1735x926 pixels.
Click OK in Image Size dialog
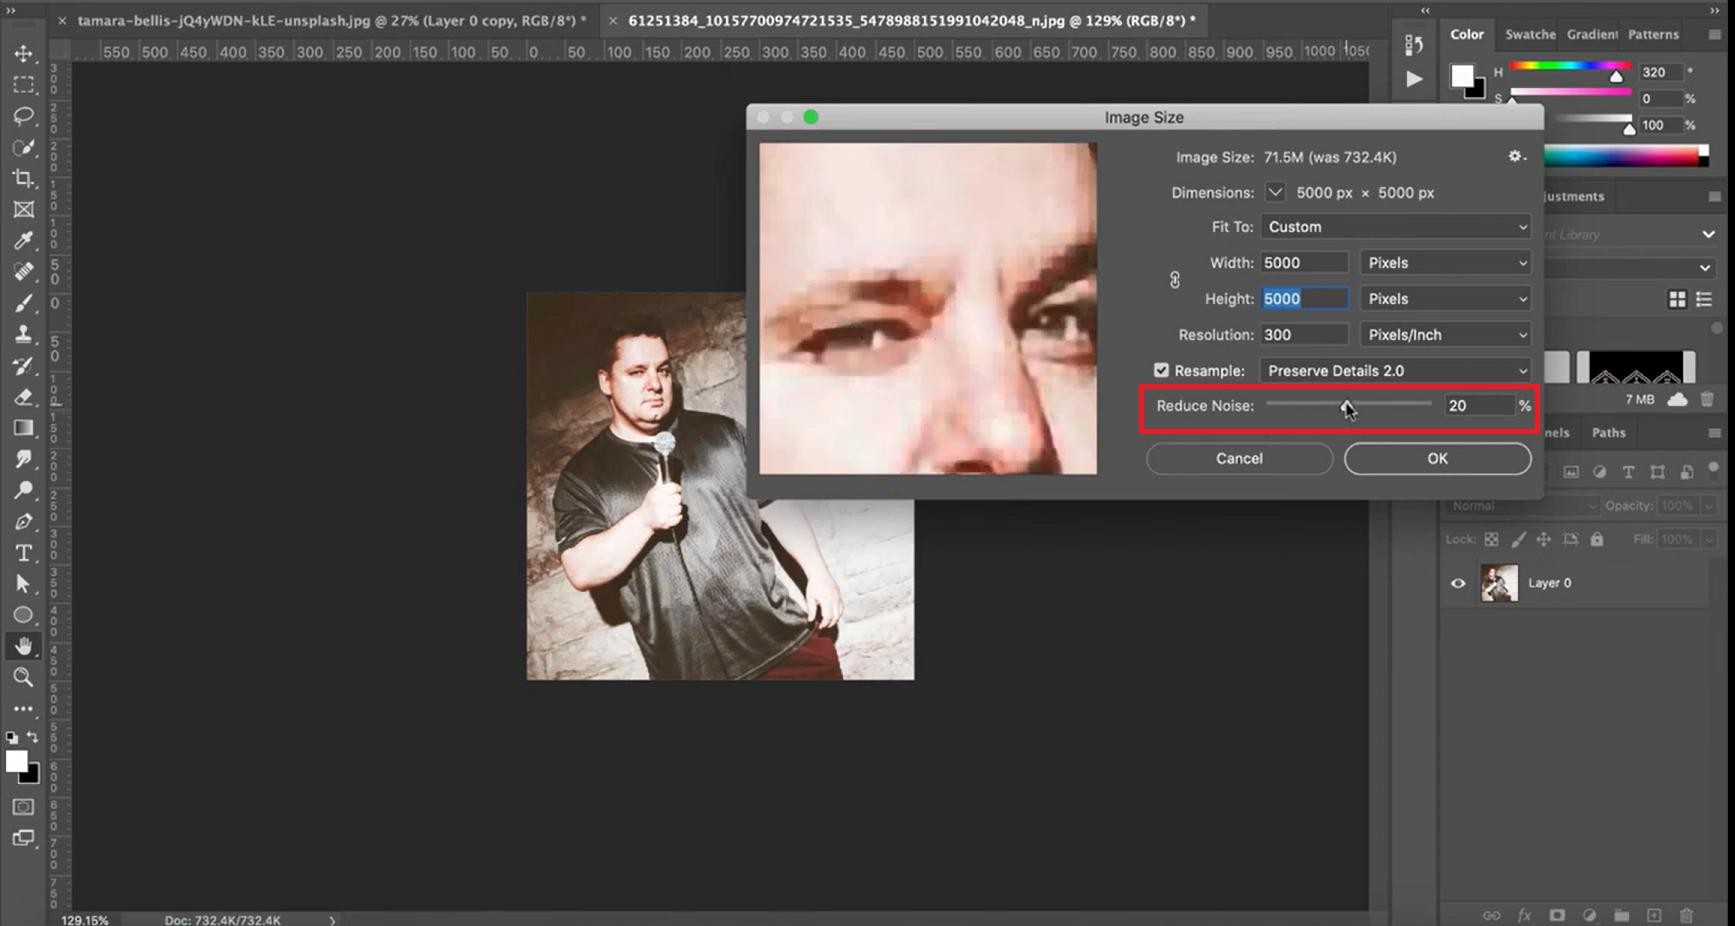click(x=1437, y=458)
